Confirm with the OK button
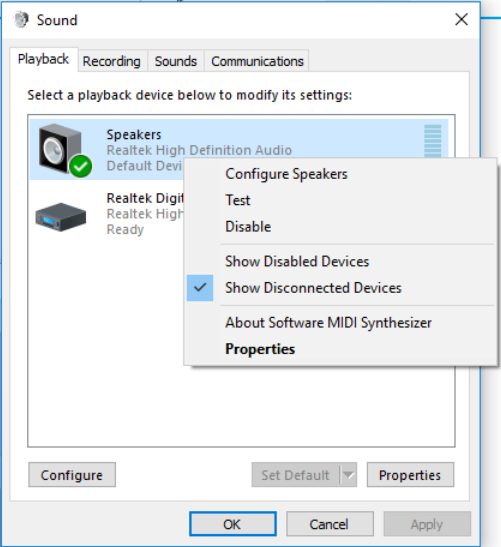501x547 pixels. pos(233,524)
